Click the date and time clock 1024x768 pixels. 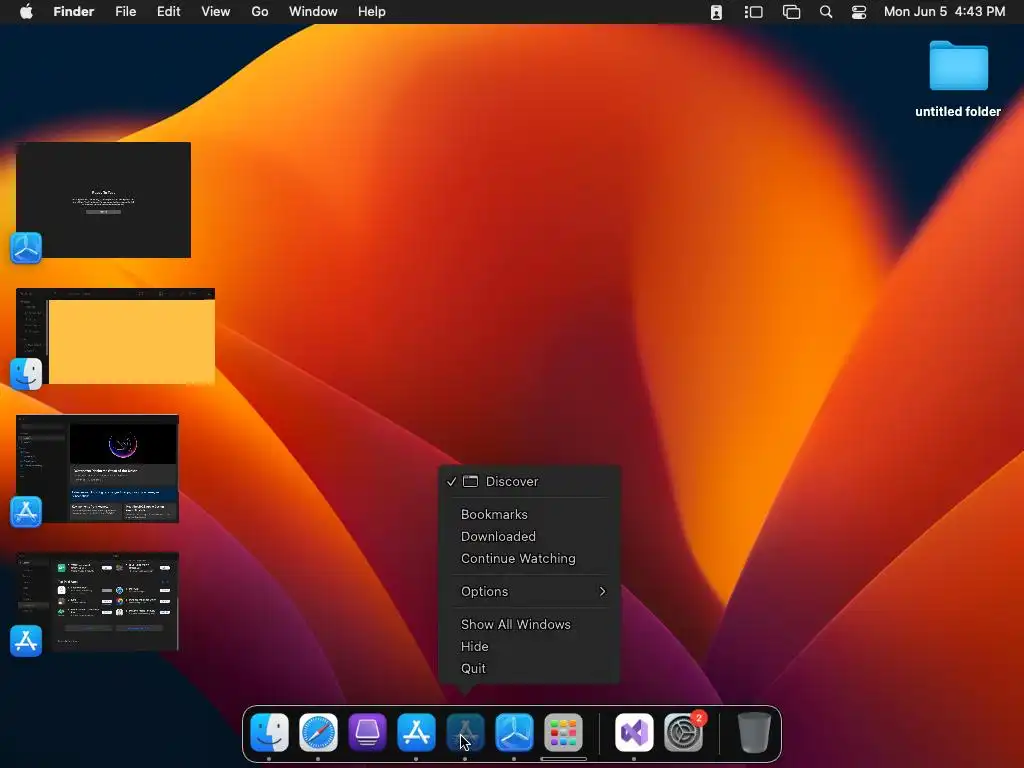(x=944, y=12)
